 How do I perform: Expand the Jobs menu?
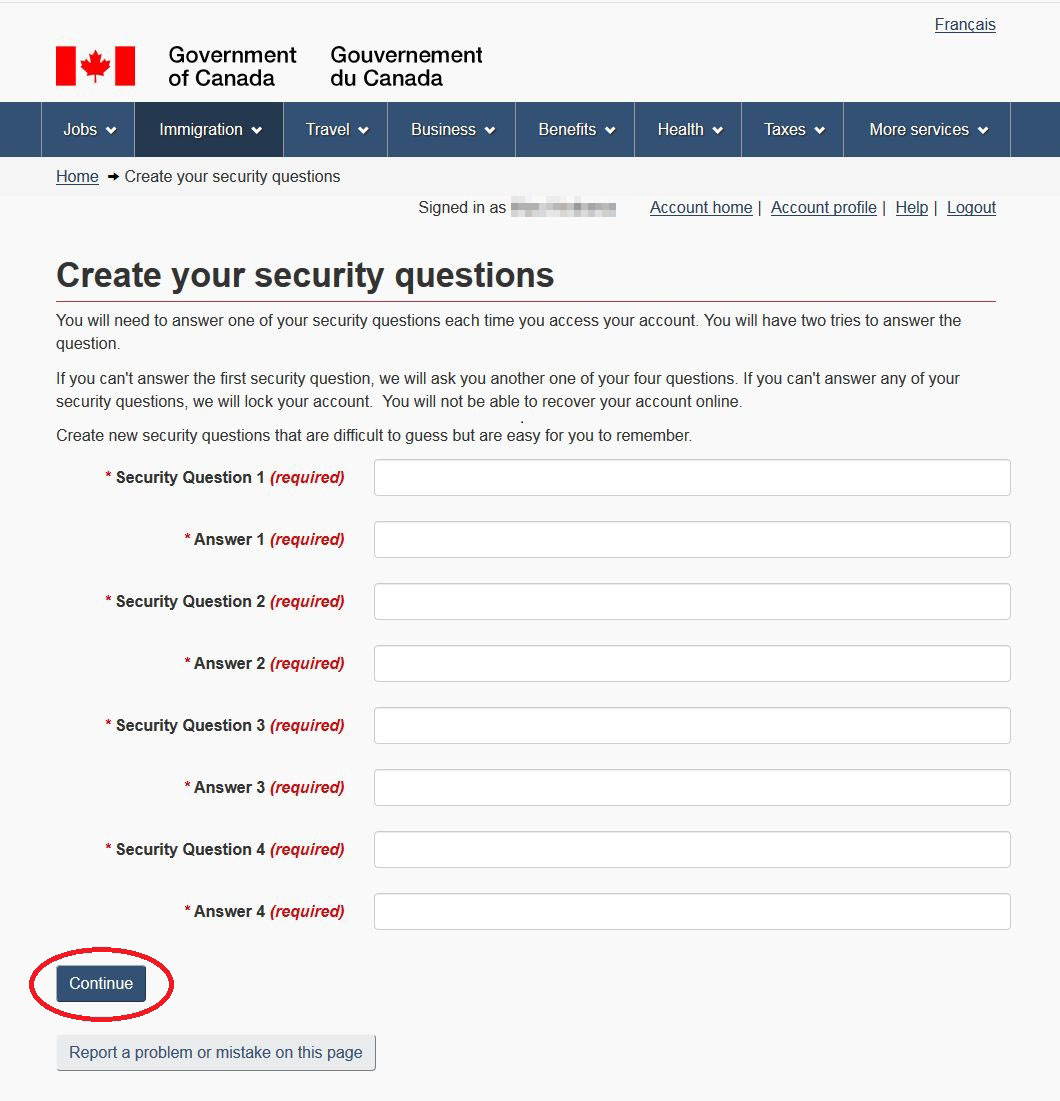(88, 130)
